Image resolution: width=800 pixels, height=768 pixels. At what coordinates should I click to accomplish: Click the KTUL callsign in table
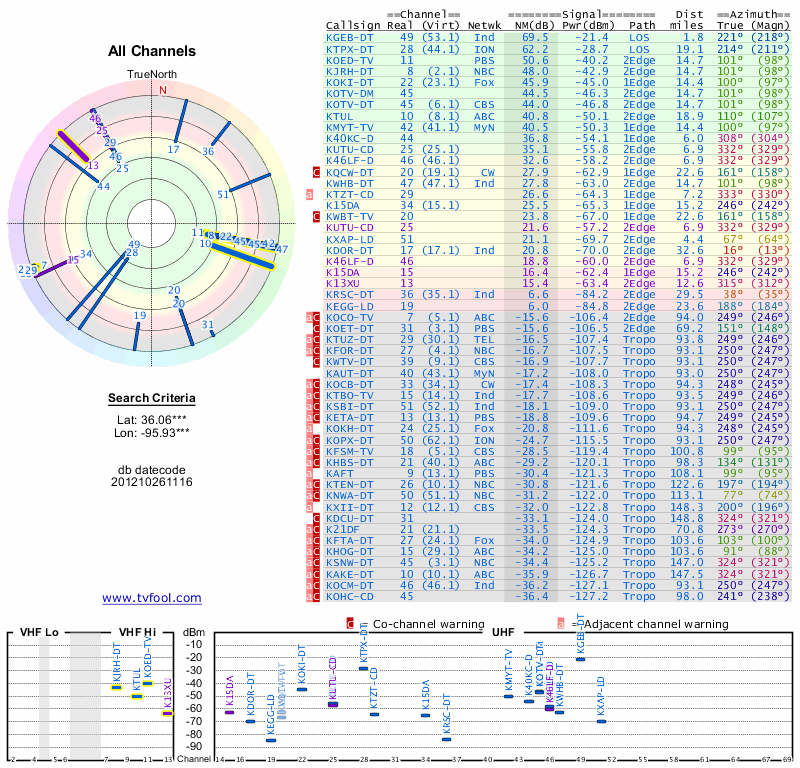point(339,116)
